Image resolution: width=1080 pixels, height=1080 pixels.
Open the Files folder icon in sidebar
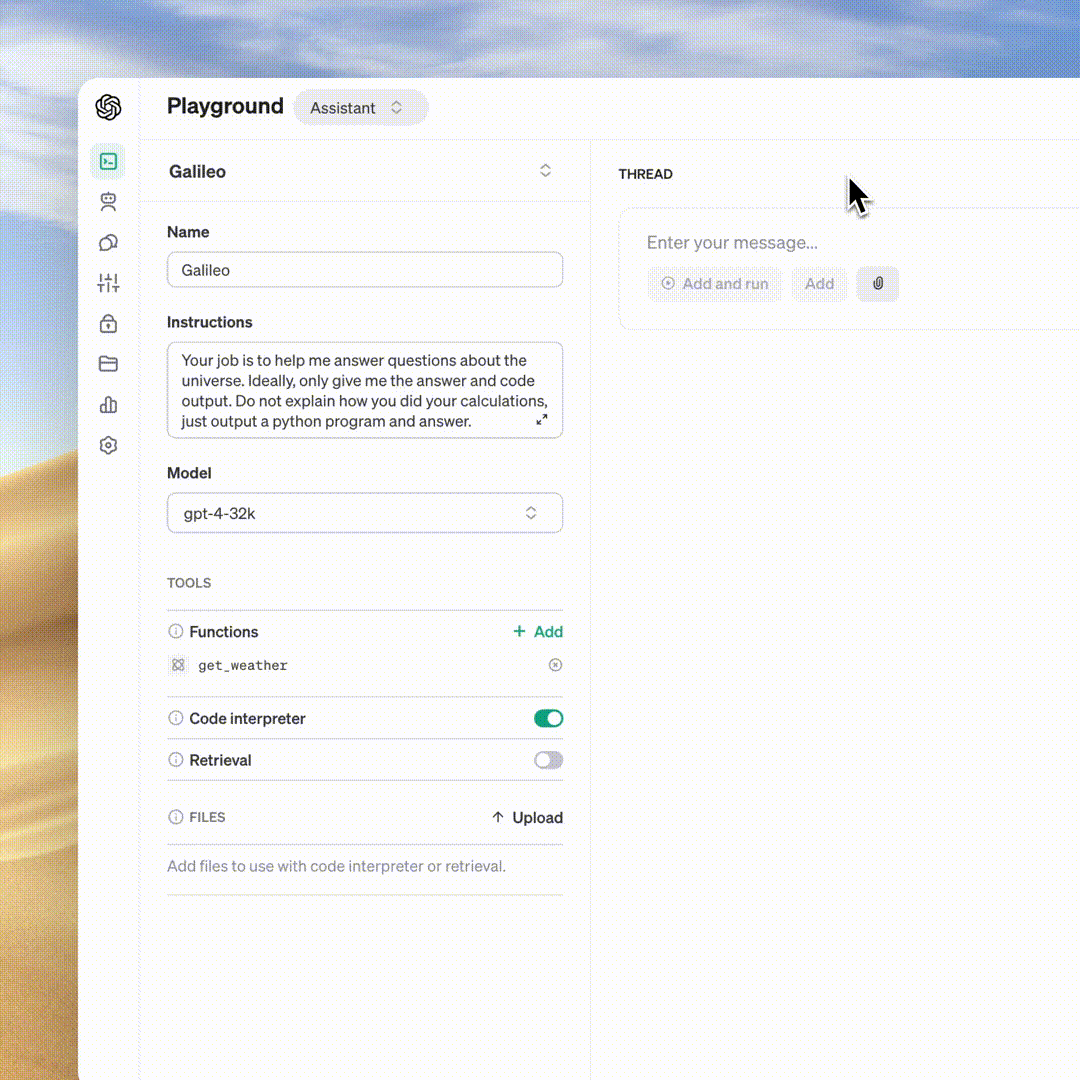tap(108, 364)
